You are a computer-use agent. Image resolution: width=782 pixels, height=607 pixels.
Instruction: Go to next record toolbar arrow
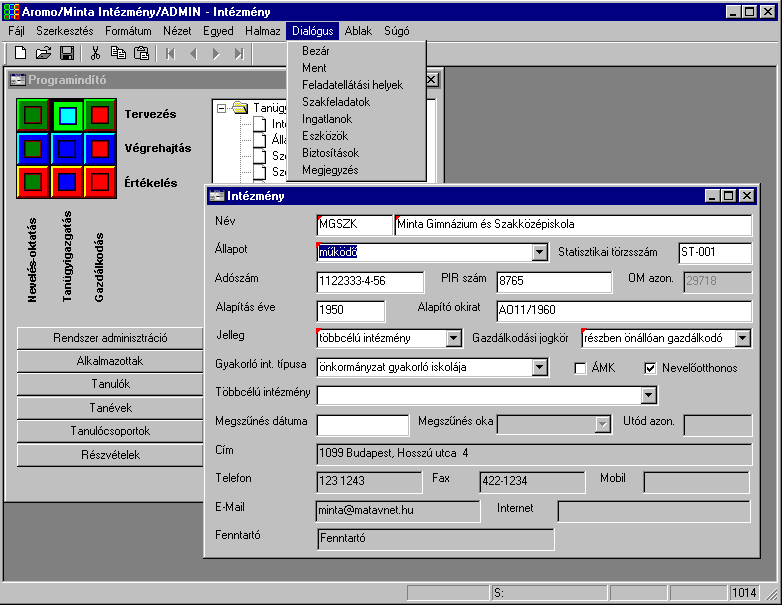click(x=216, y=53)
